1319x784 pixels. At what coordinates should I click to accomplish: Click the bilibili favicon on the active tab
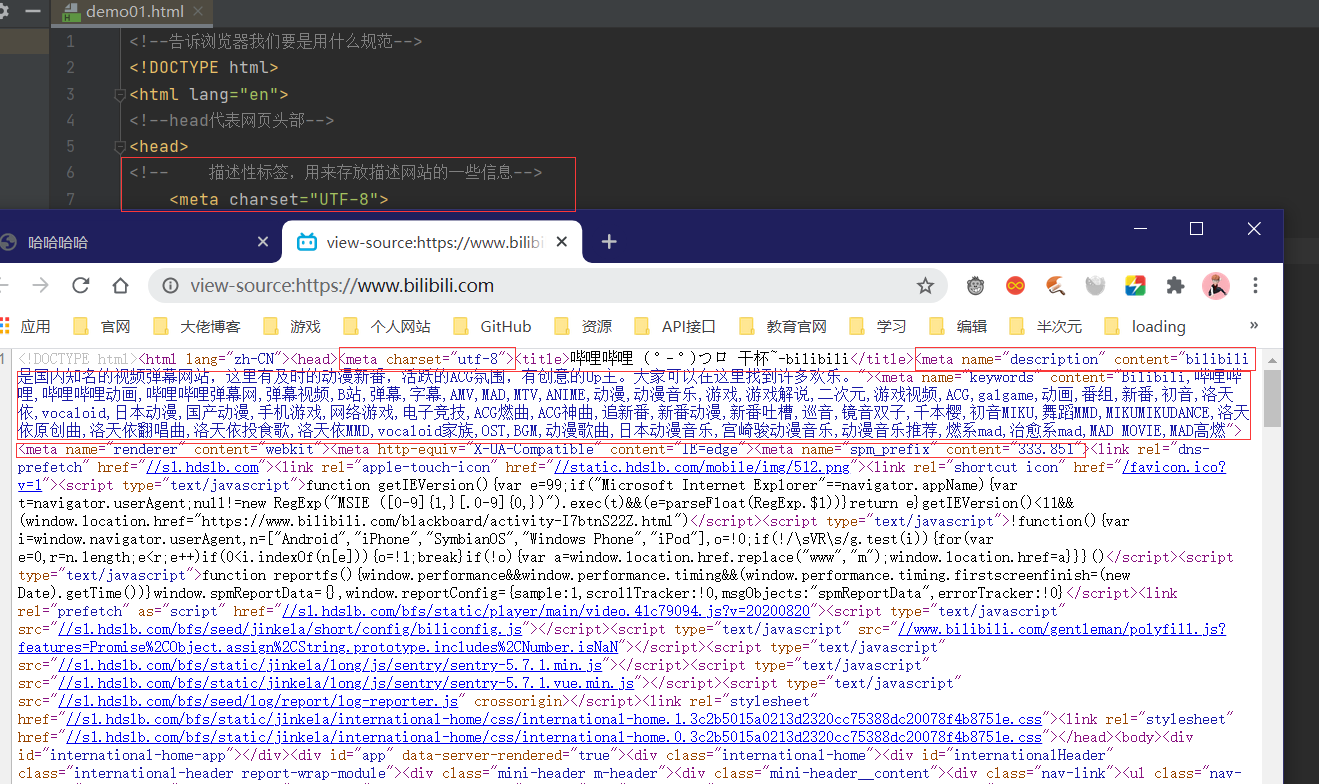tap(308, 242)
